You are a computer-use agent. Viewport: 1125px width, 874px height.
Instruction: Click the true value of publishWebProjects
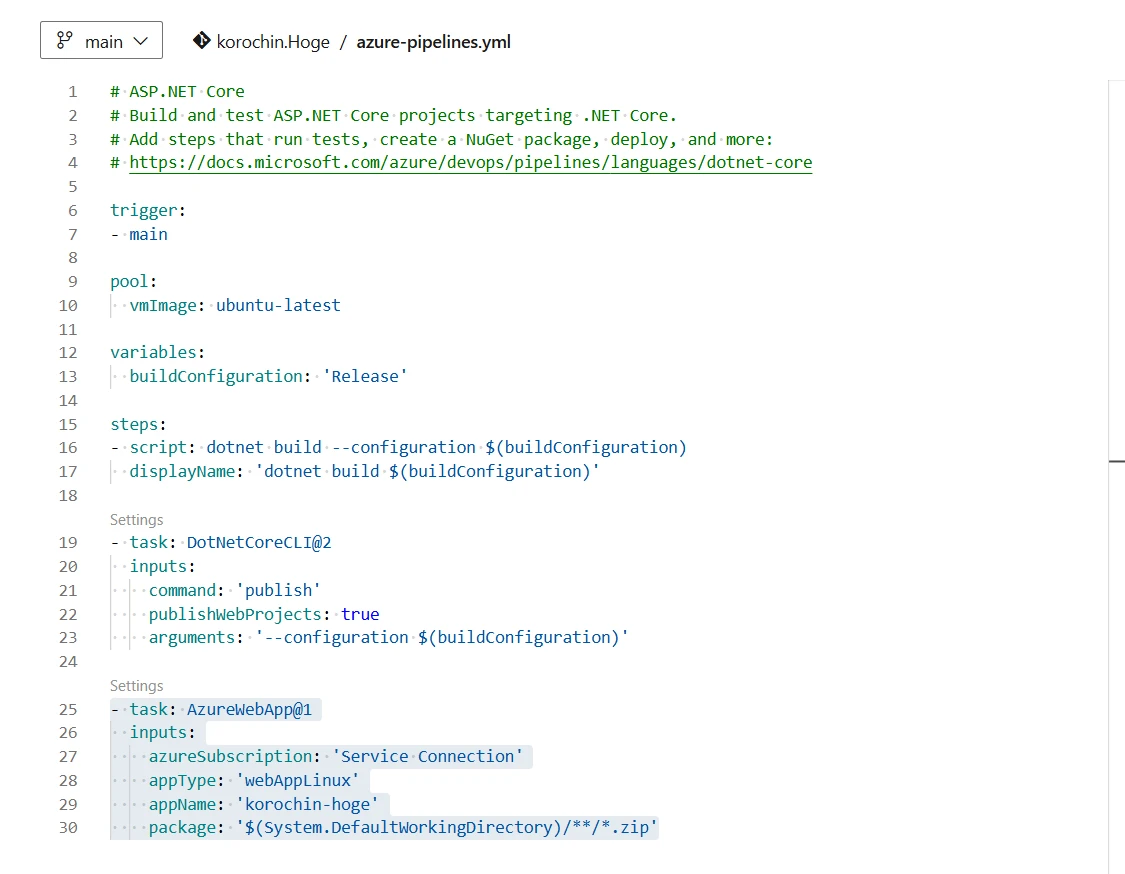point(360,614)
